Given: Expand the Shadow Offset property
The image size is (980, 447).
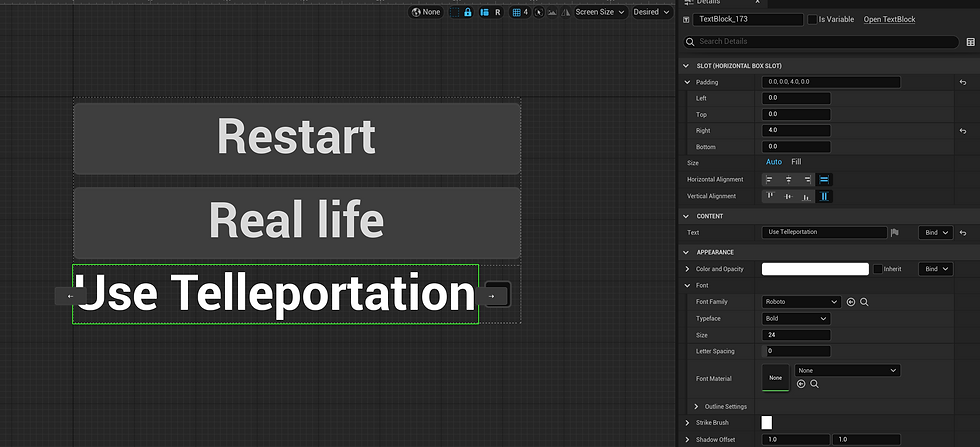Looking at the screenshot, I should pos(687,439).
